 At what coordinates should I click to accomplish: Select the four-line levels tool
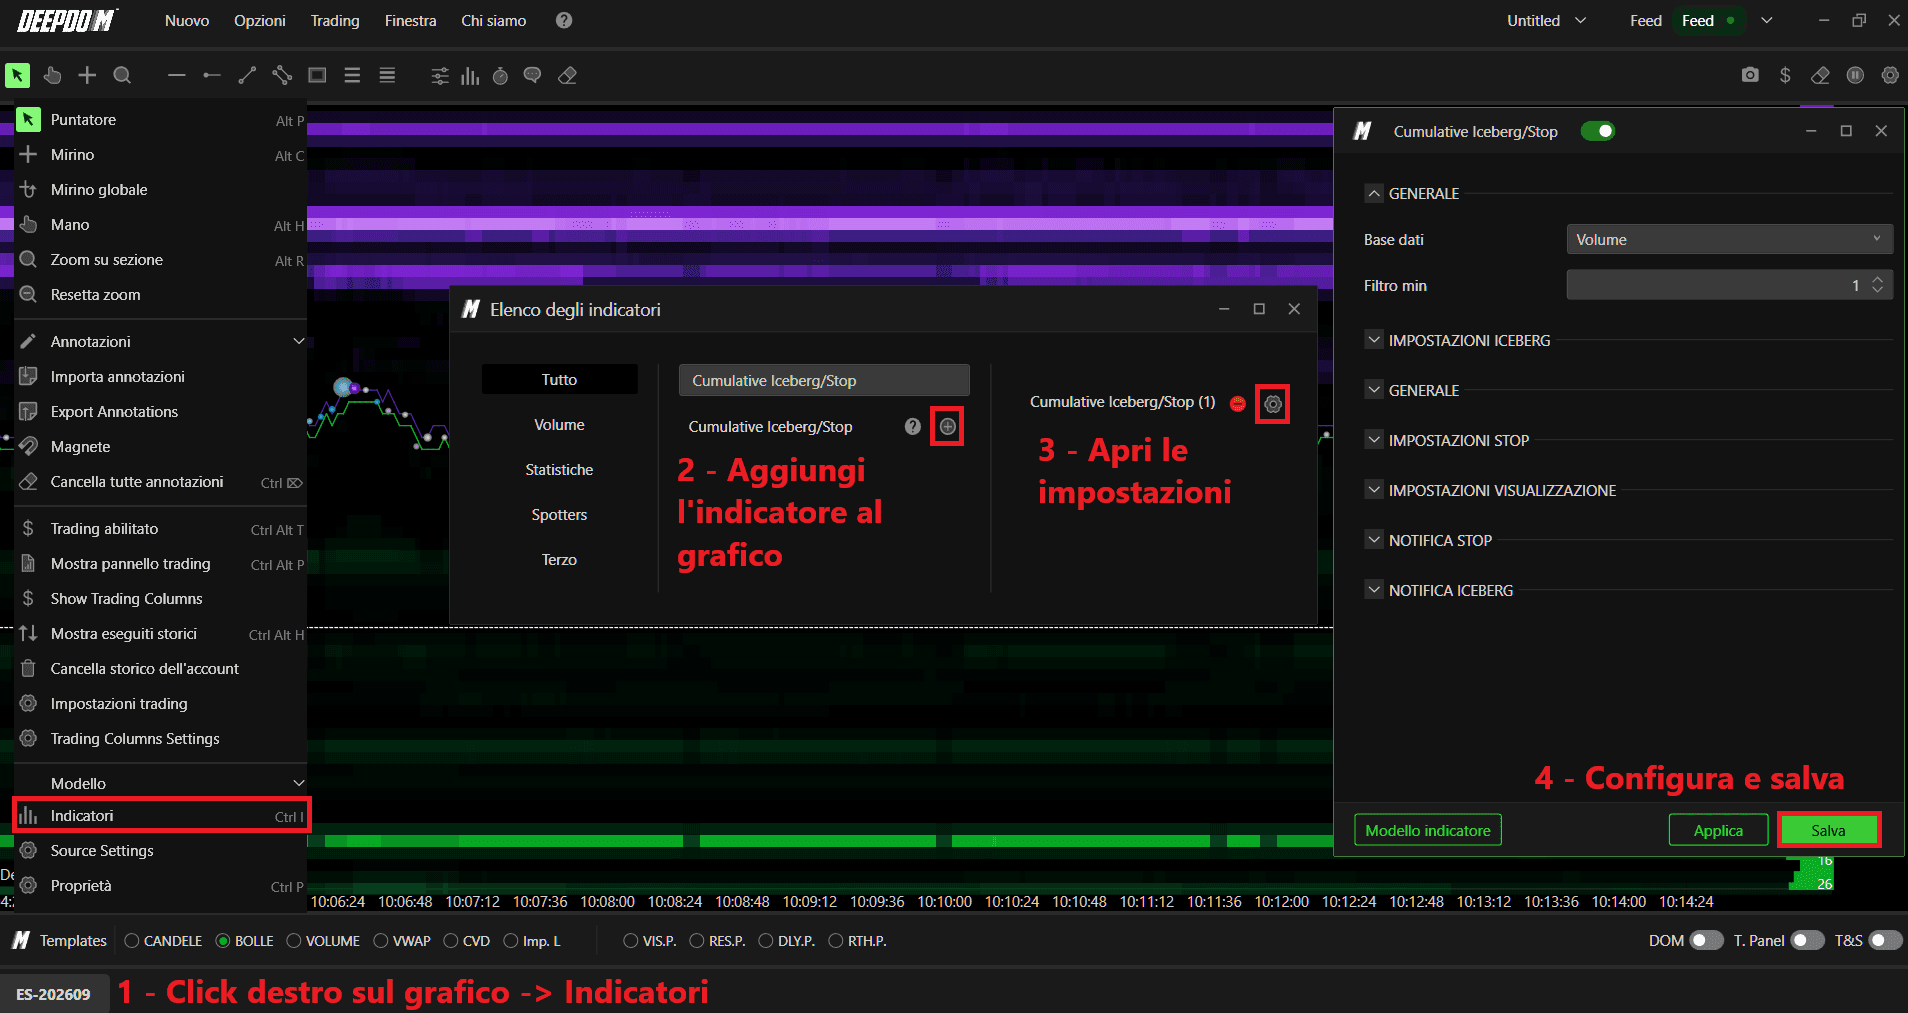[x=387, y=75]
